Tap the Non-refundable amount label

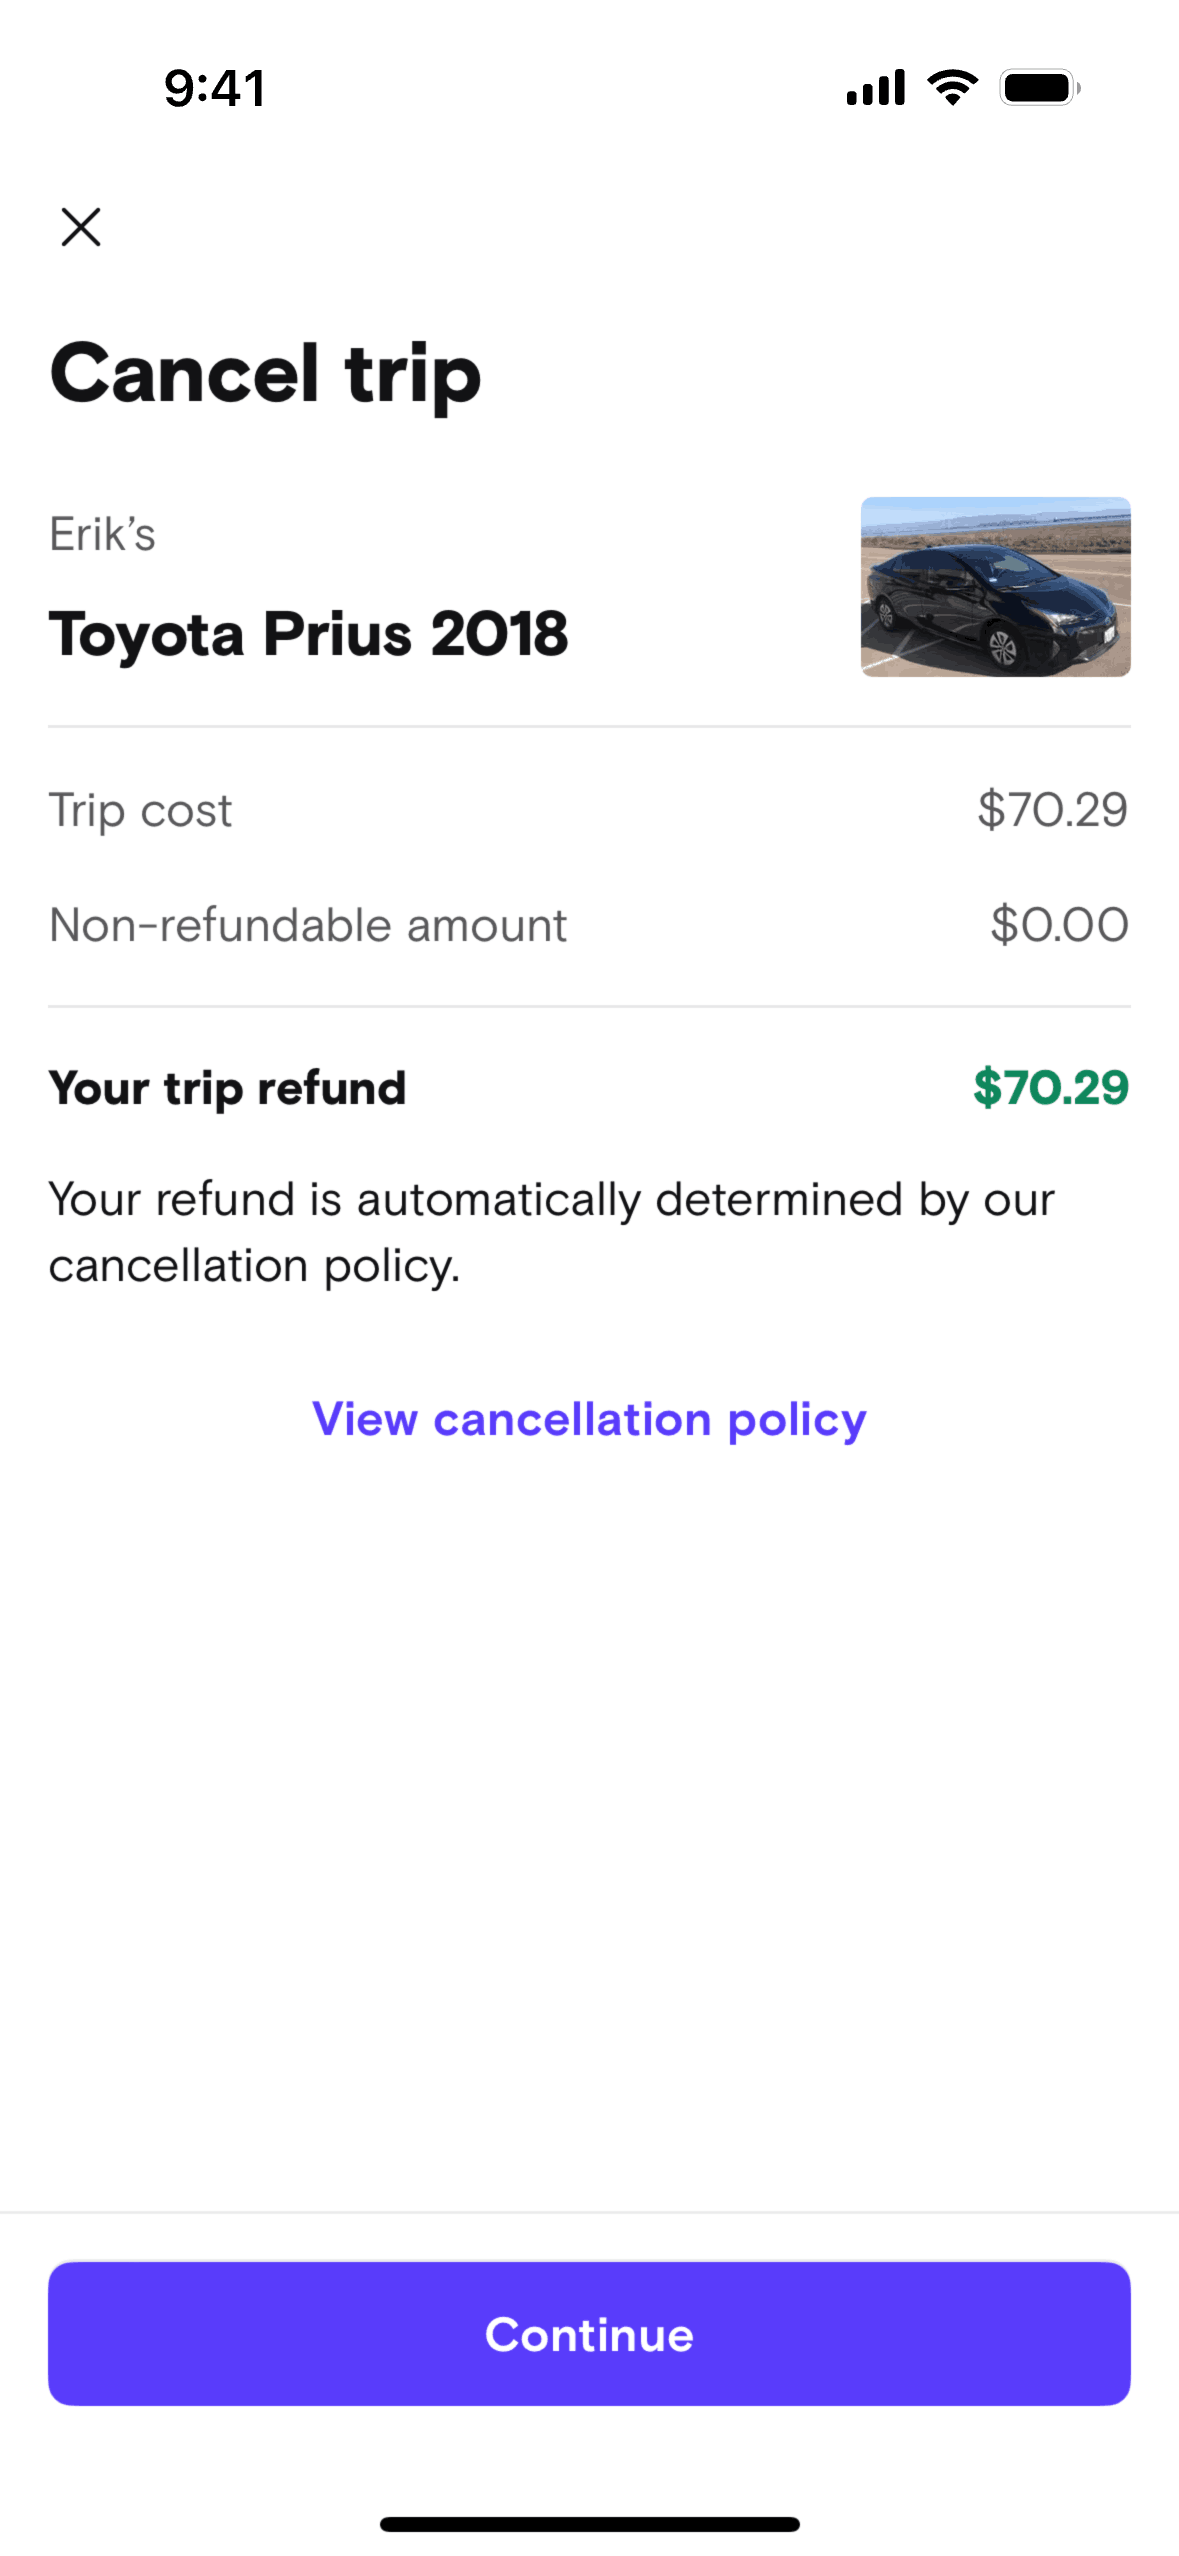[x=308, y=925]
